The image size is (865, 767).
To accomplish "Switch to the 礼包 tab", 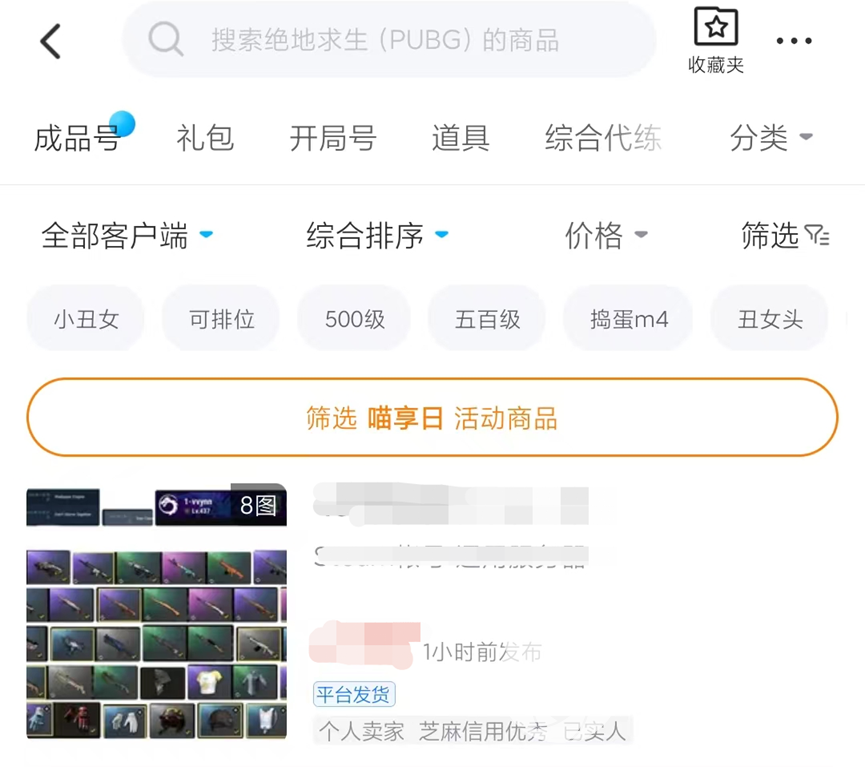I will pyautogui.click(x=205, y=138).
